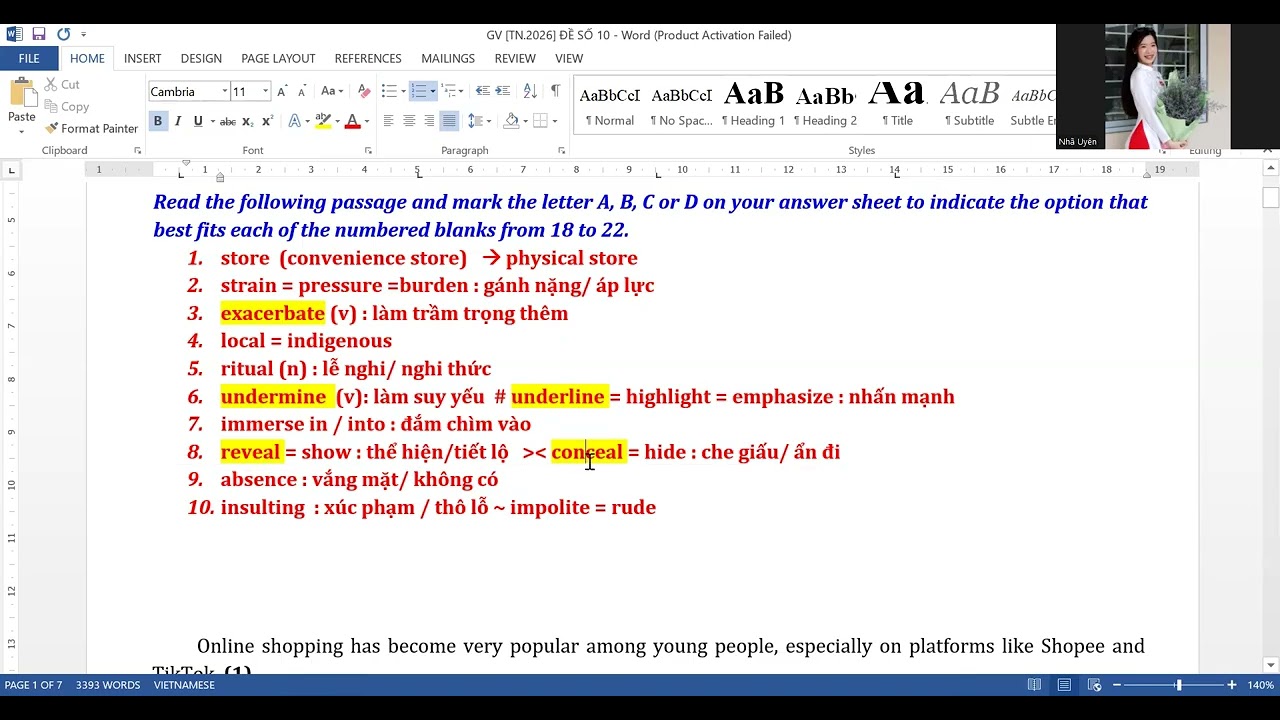Decrease paragraph indent

click(x=482, y=91)
